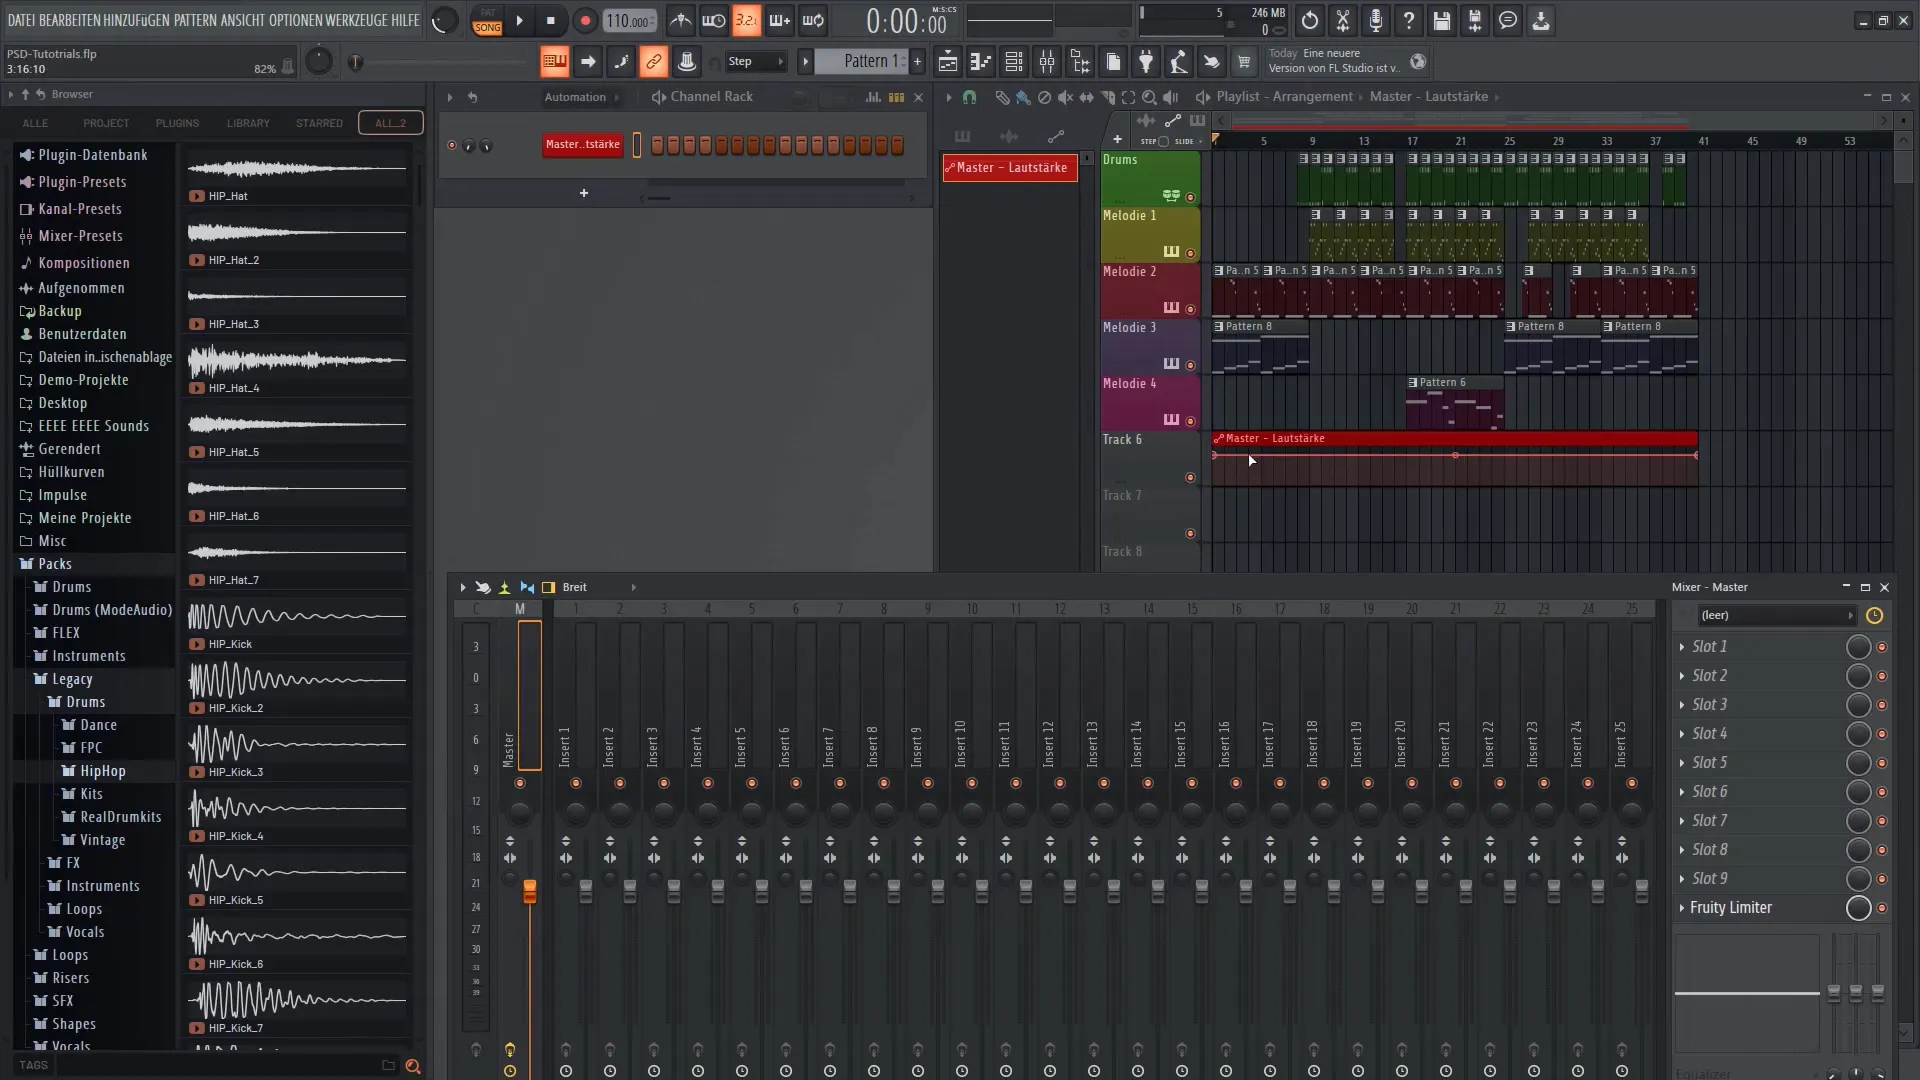Toggle Insert 1 mixer track mute LED
This screenshot has width=1920, height=1080.
[576, 783]
